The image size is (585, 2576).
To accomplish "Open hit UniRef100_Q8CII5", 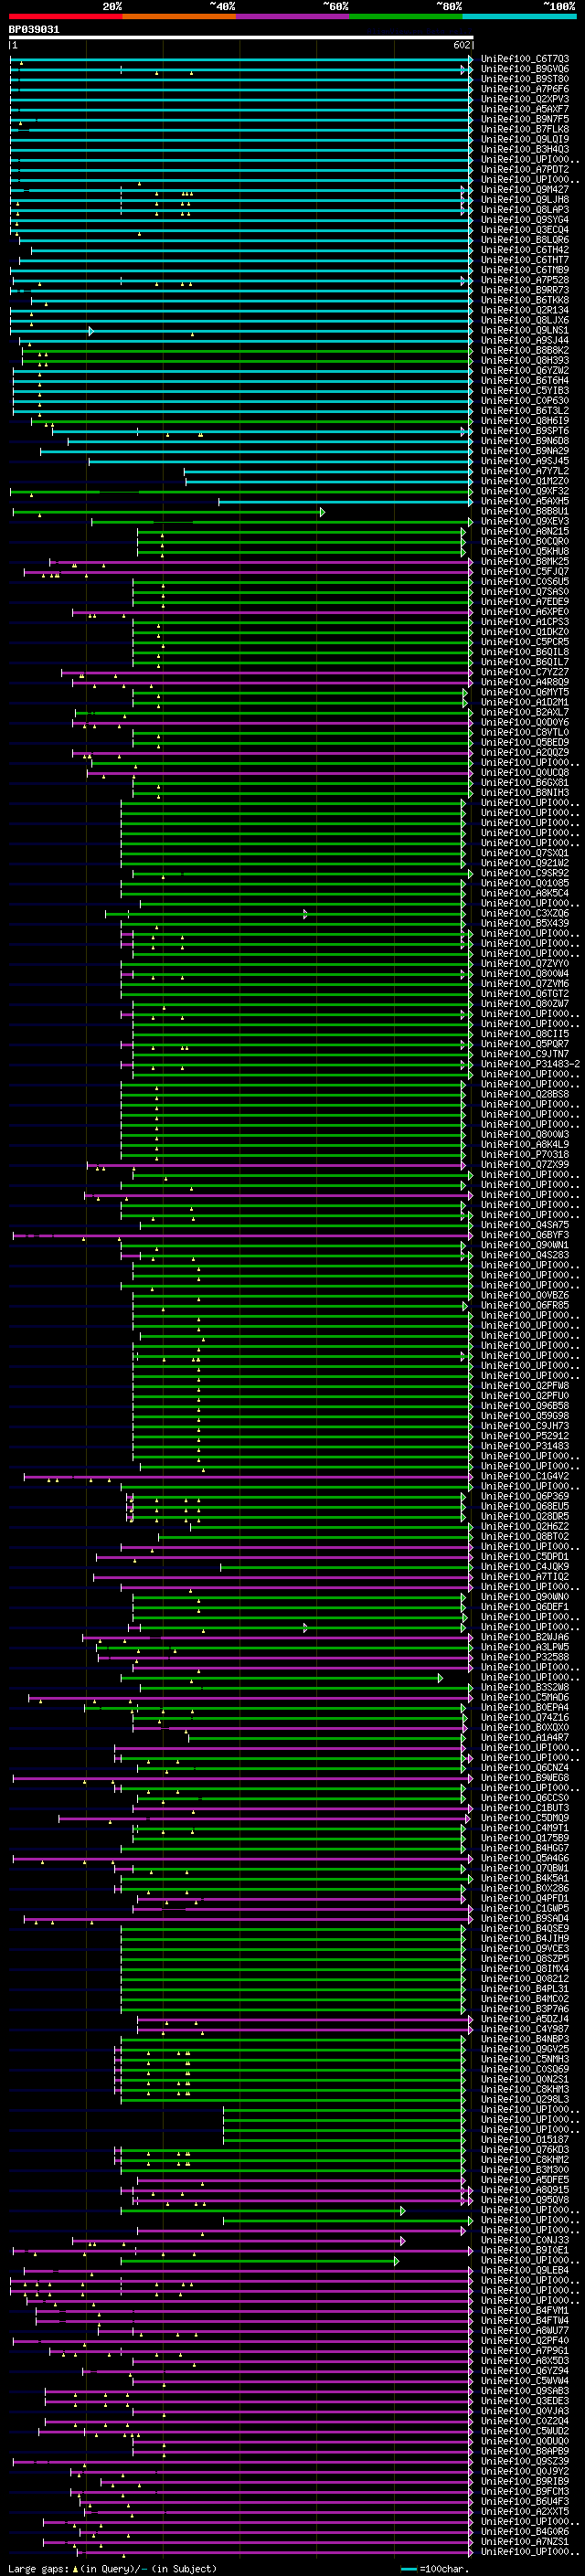I will point(525,1034).
